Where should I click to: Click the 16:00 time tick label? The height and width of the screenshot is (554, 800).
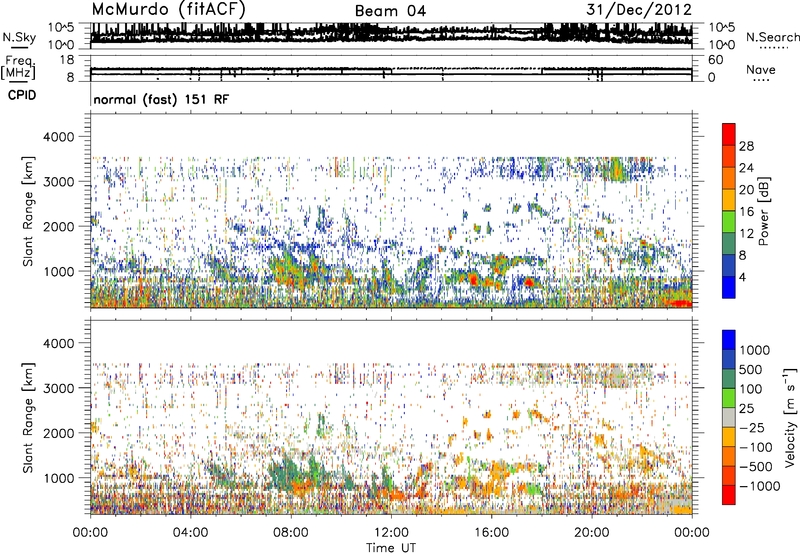coord(491,533)
